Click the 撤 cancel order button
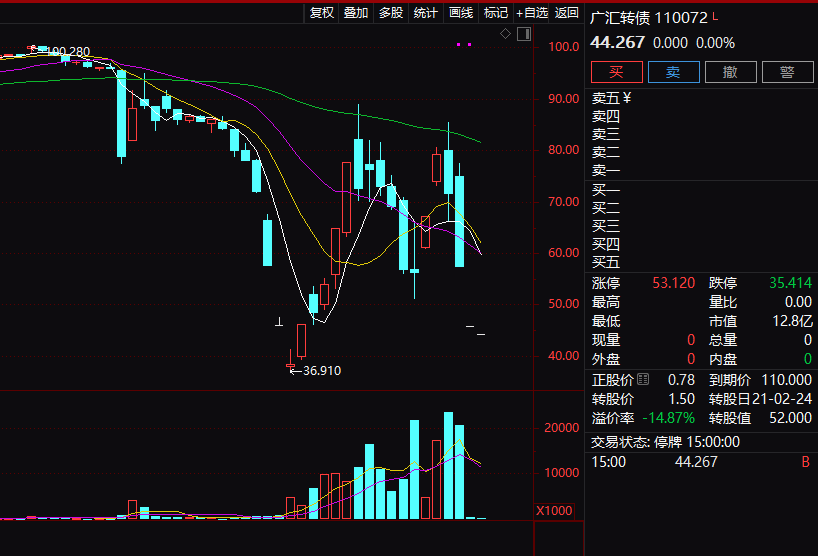 (730, 72)
